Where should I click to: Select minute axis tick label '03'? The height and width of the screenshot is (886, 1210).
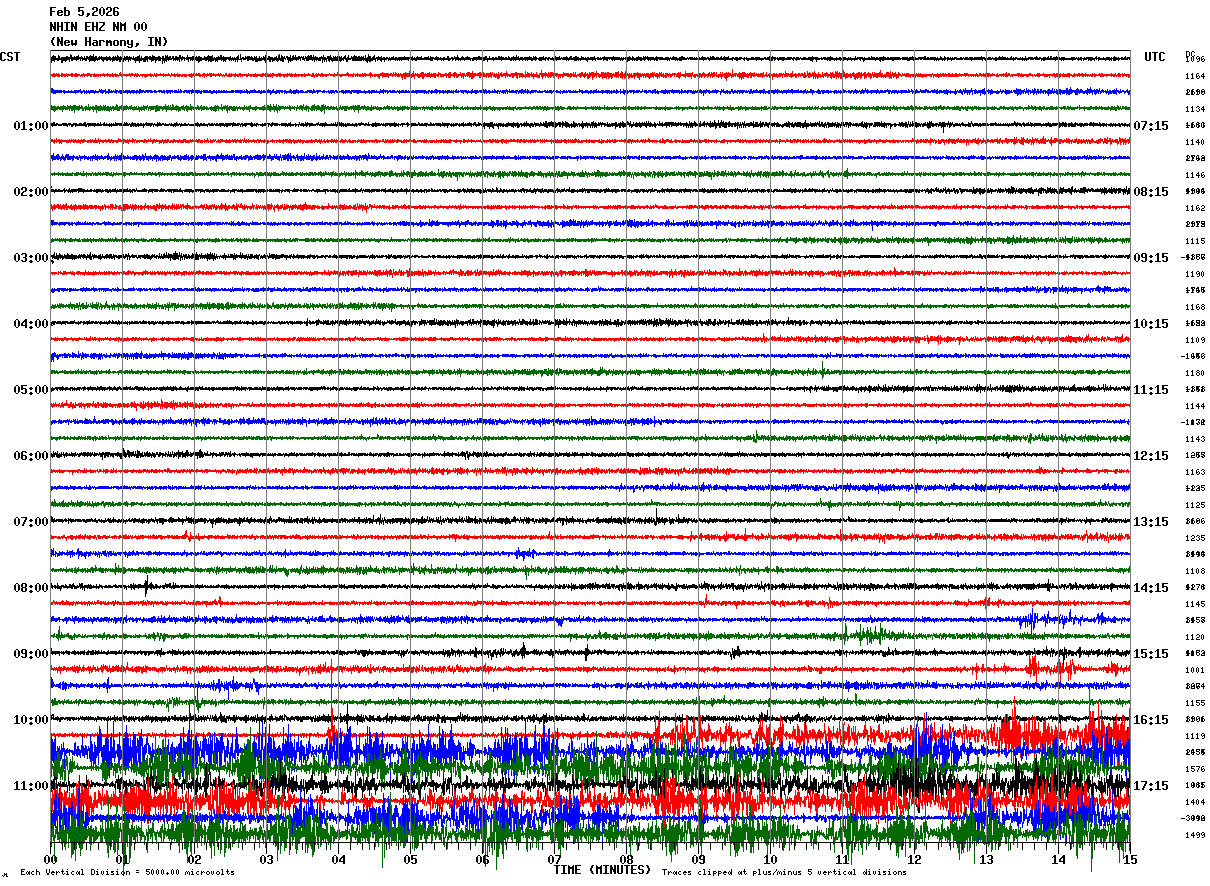click(267, 860)
